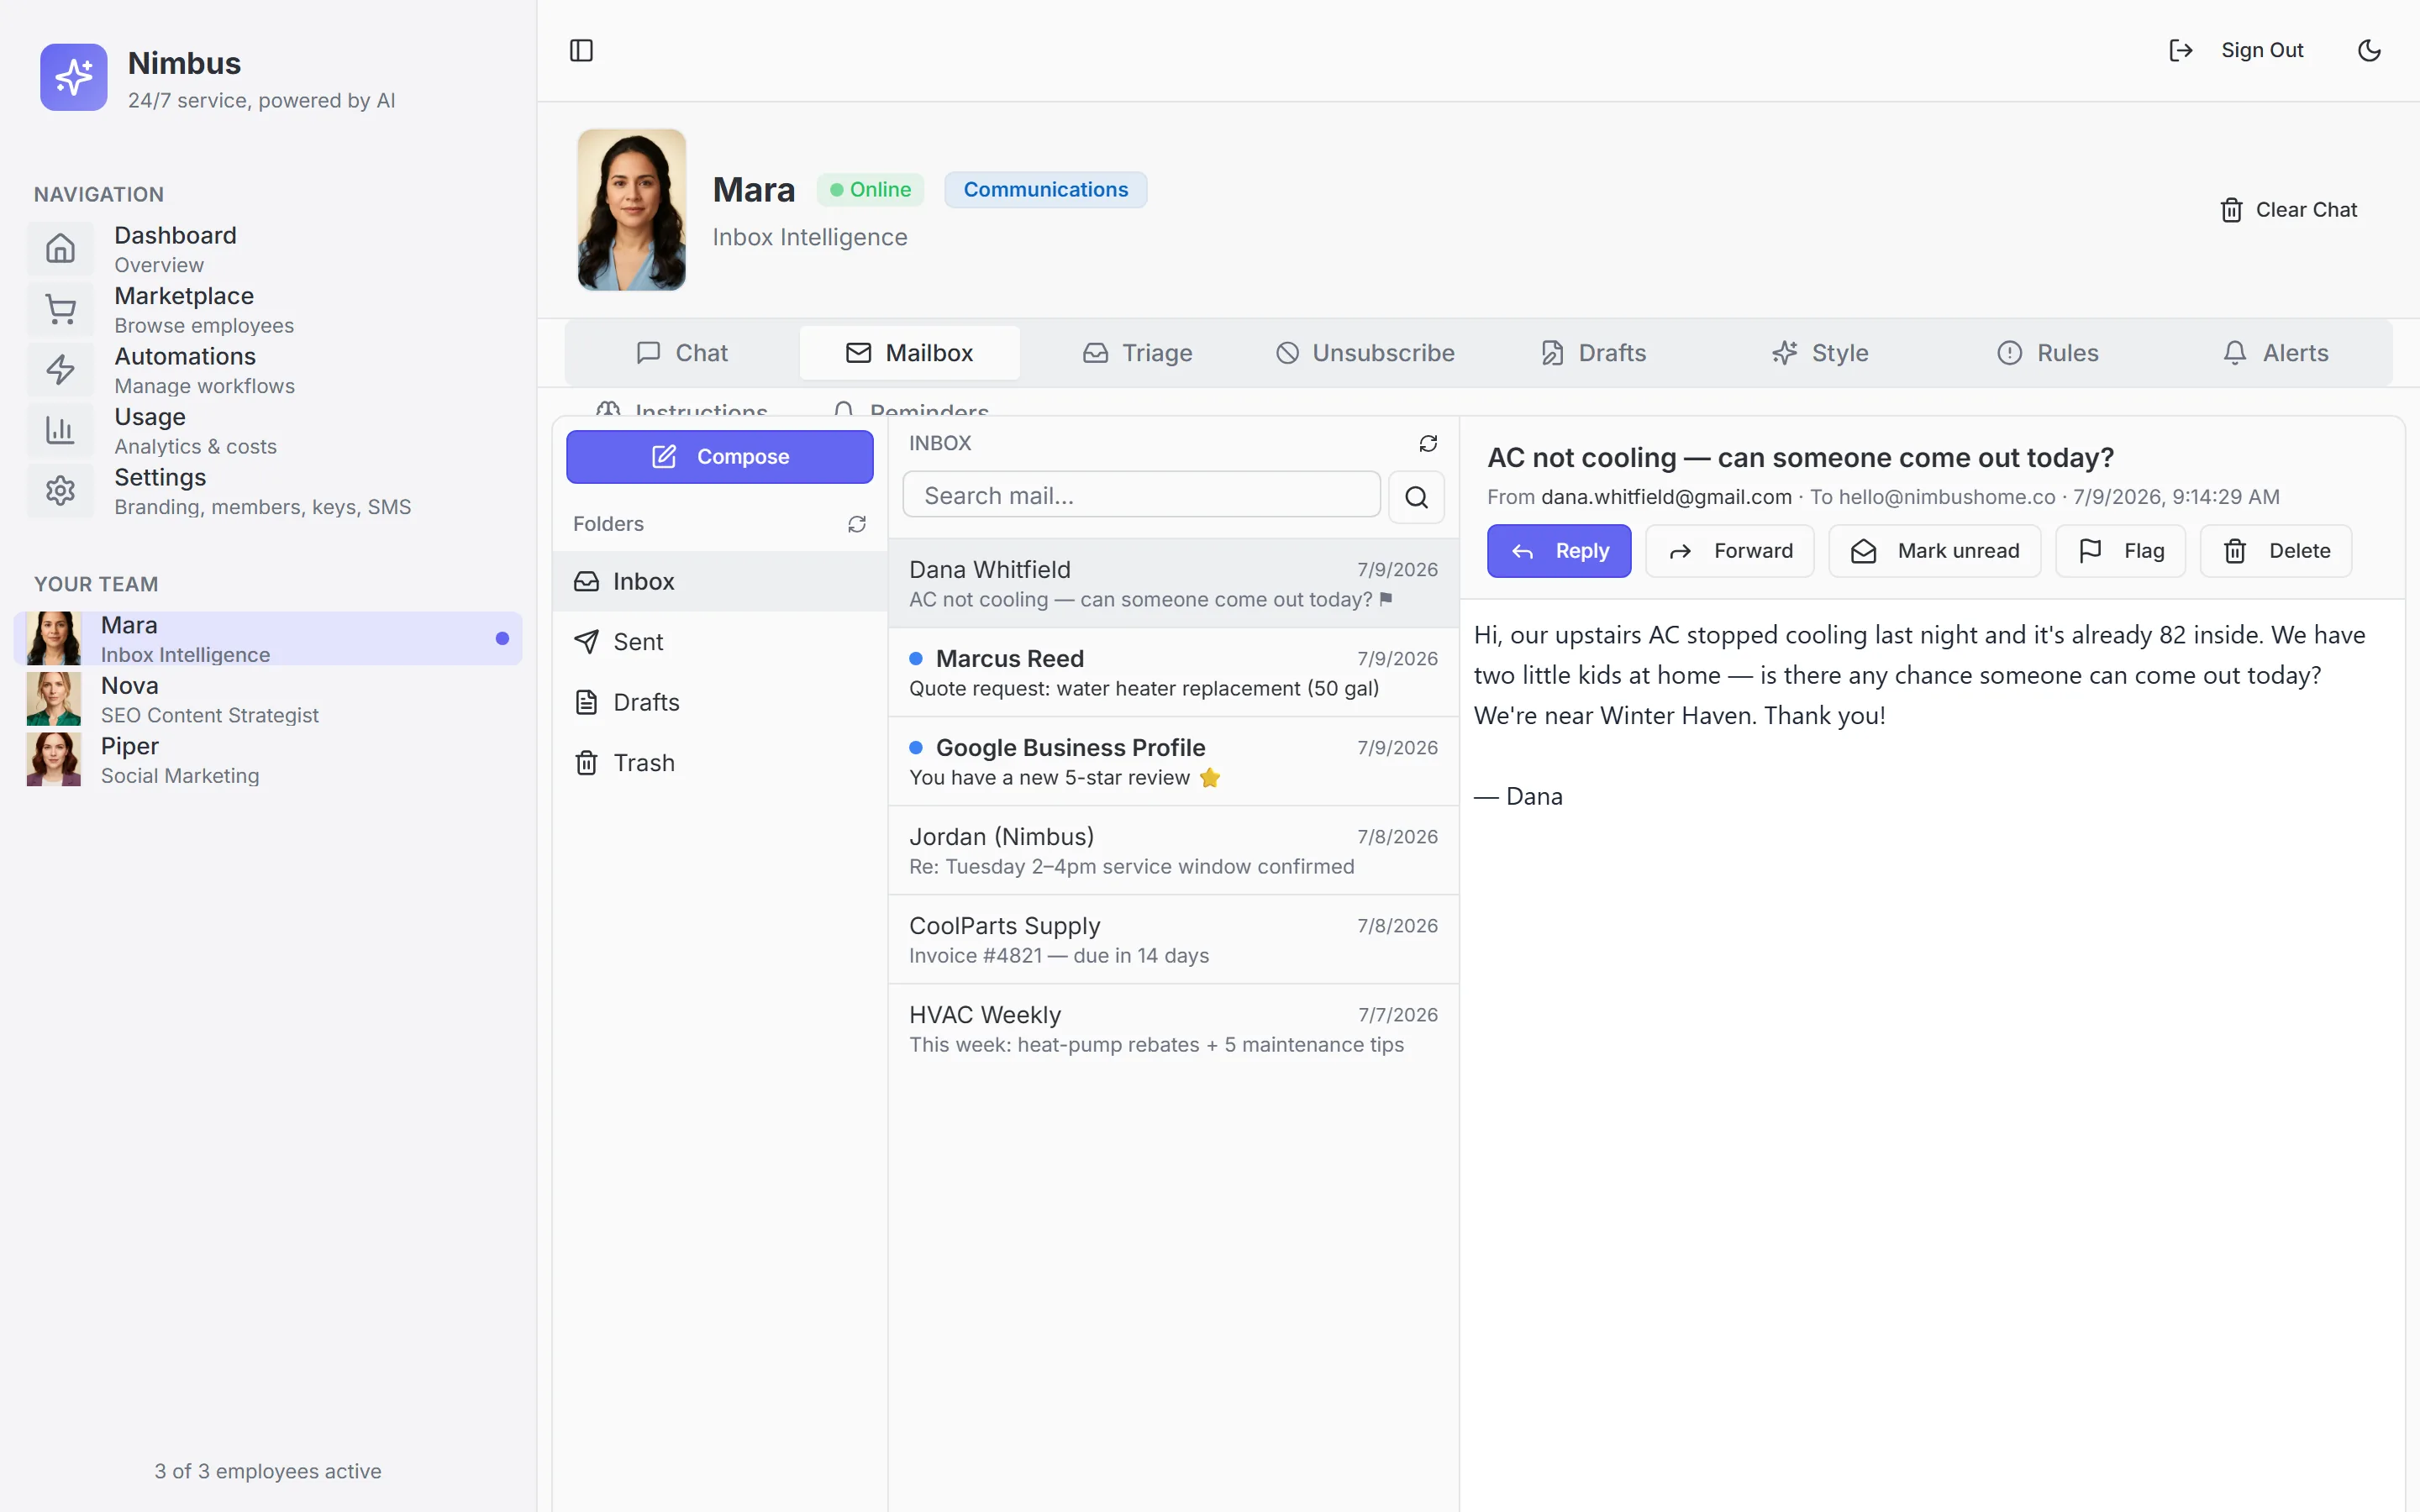The height and width of the screenshot is (1512, 2420).
Task: Click the Clear Chat trash icon
Action: 2231,210
